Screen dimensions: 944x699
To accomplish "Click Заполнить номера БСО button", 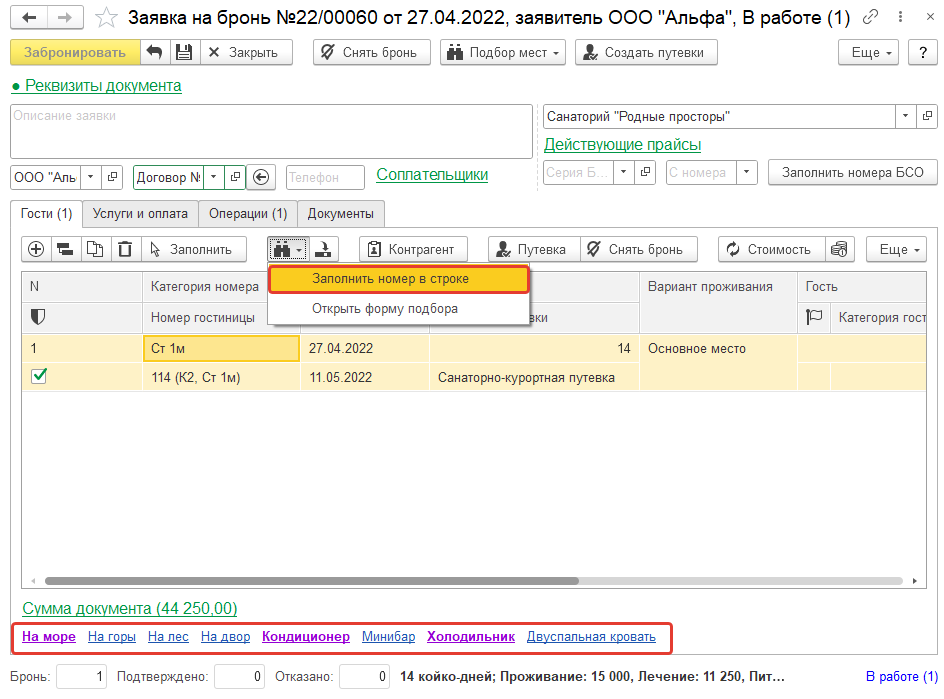I will (x=852, y=172).
